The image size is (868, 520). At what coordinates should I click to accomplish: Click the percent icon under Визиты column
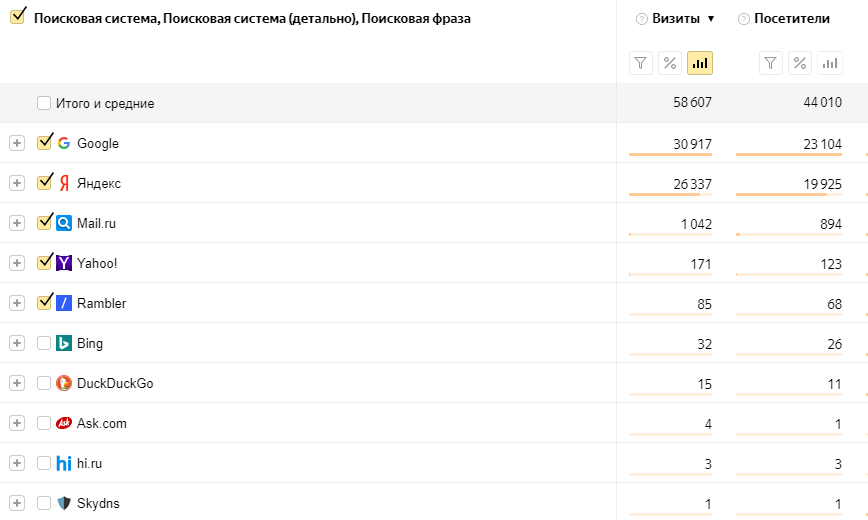tap(670, 63)
